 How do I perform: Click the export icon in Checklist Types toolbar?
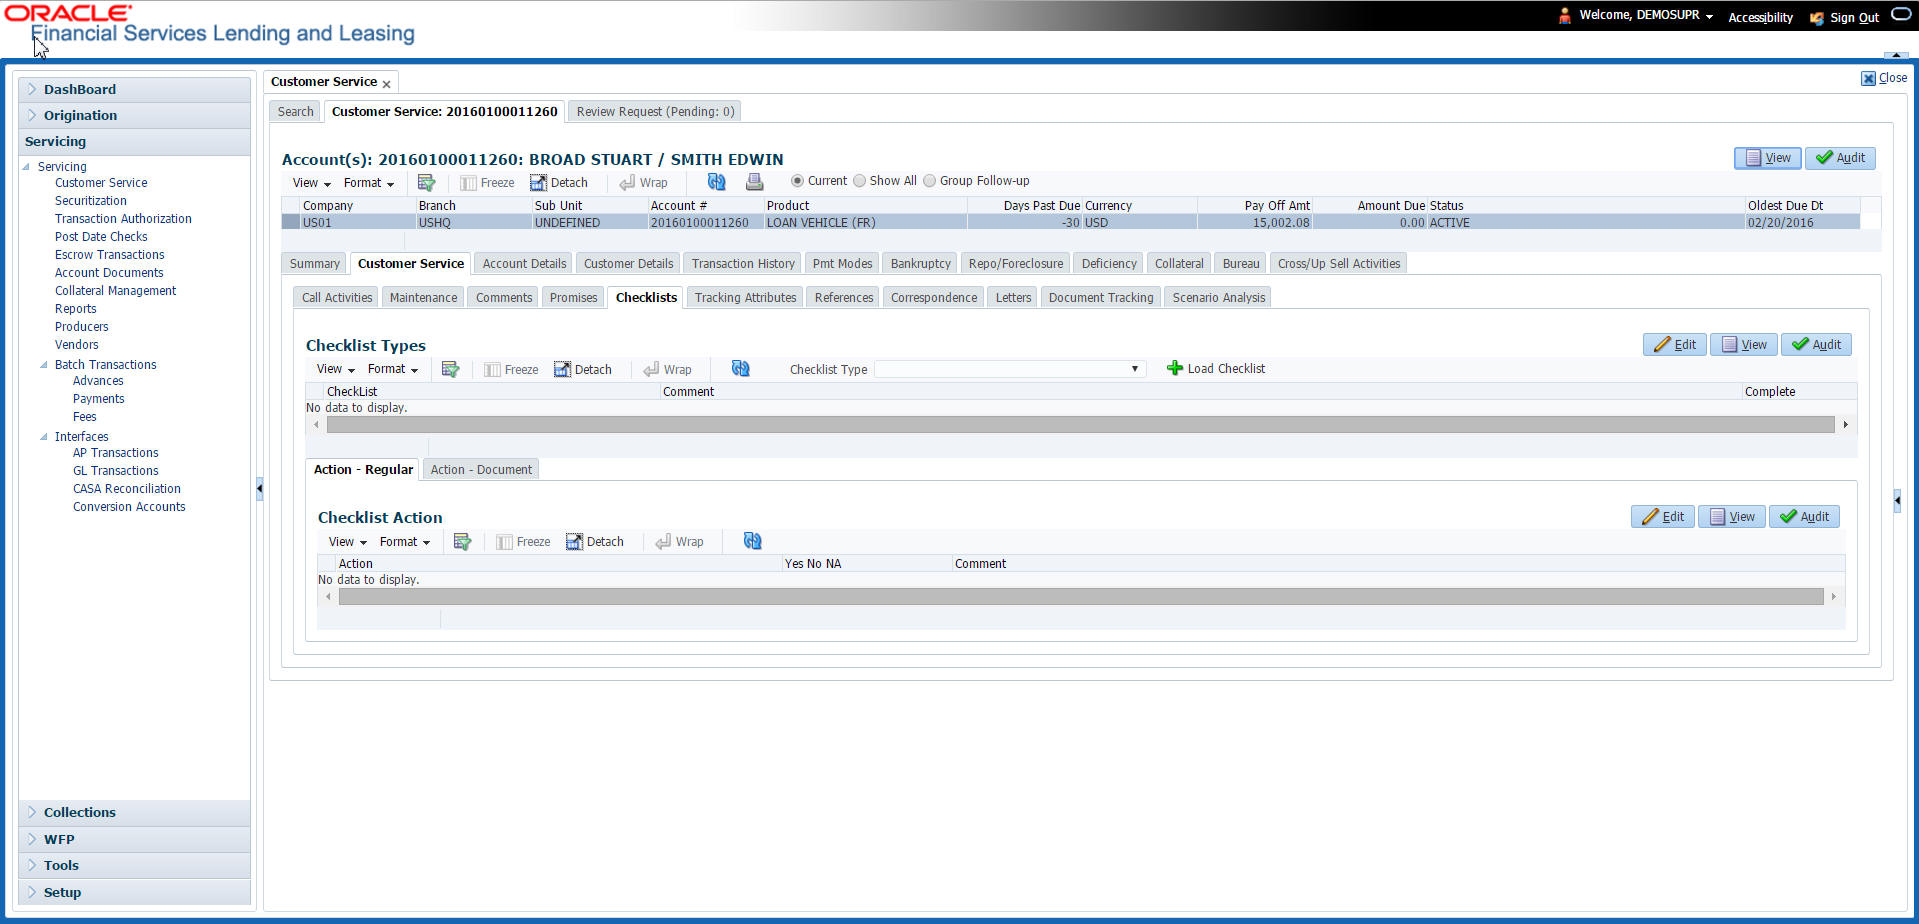pyautogui.click(x=450, y=369)
